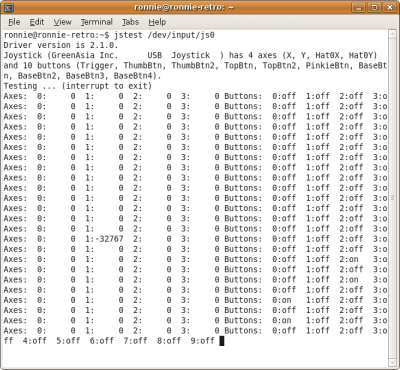The width and height of the screenshot is (400, 370).
Task: Close the terminal window
Action: coord(389,7)
